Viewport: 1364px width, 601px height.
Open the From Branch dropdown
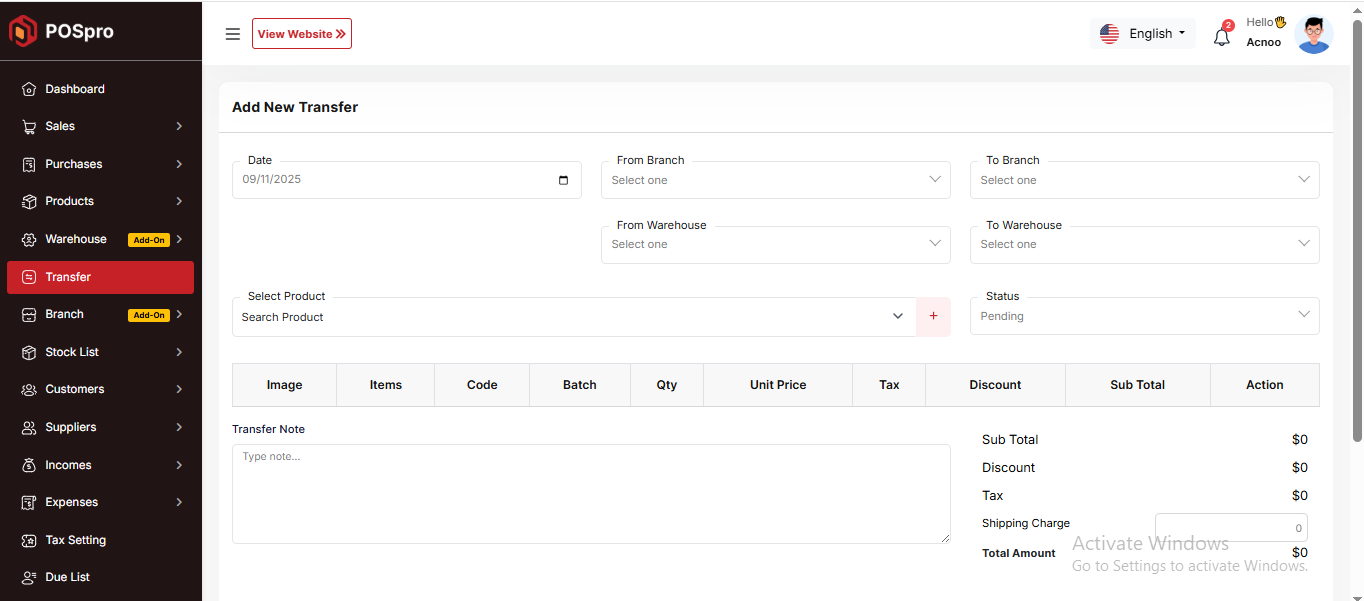(775, 180)
